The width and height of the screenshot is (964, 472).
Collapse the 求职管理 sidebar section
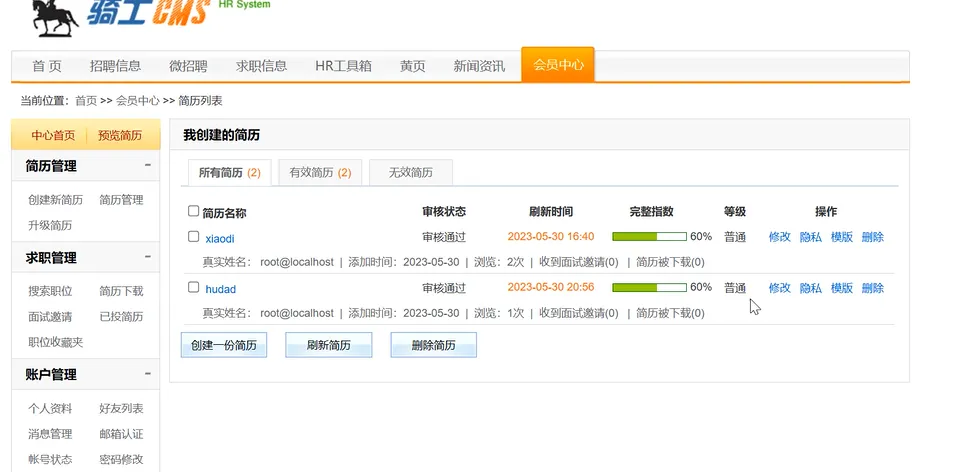148,258
